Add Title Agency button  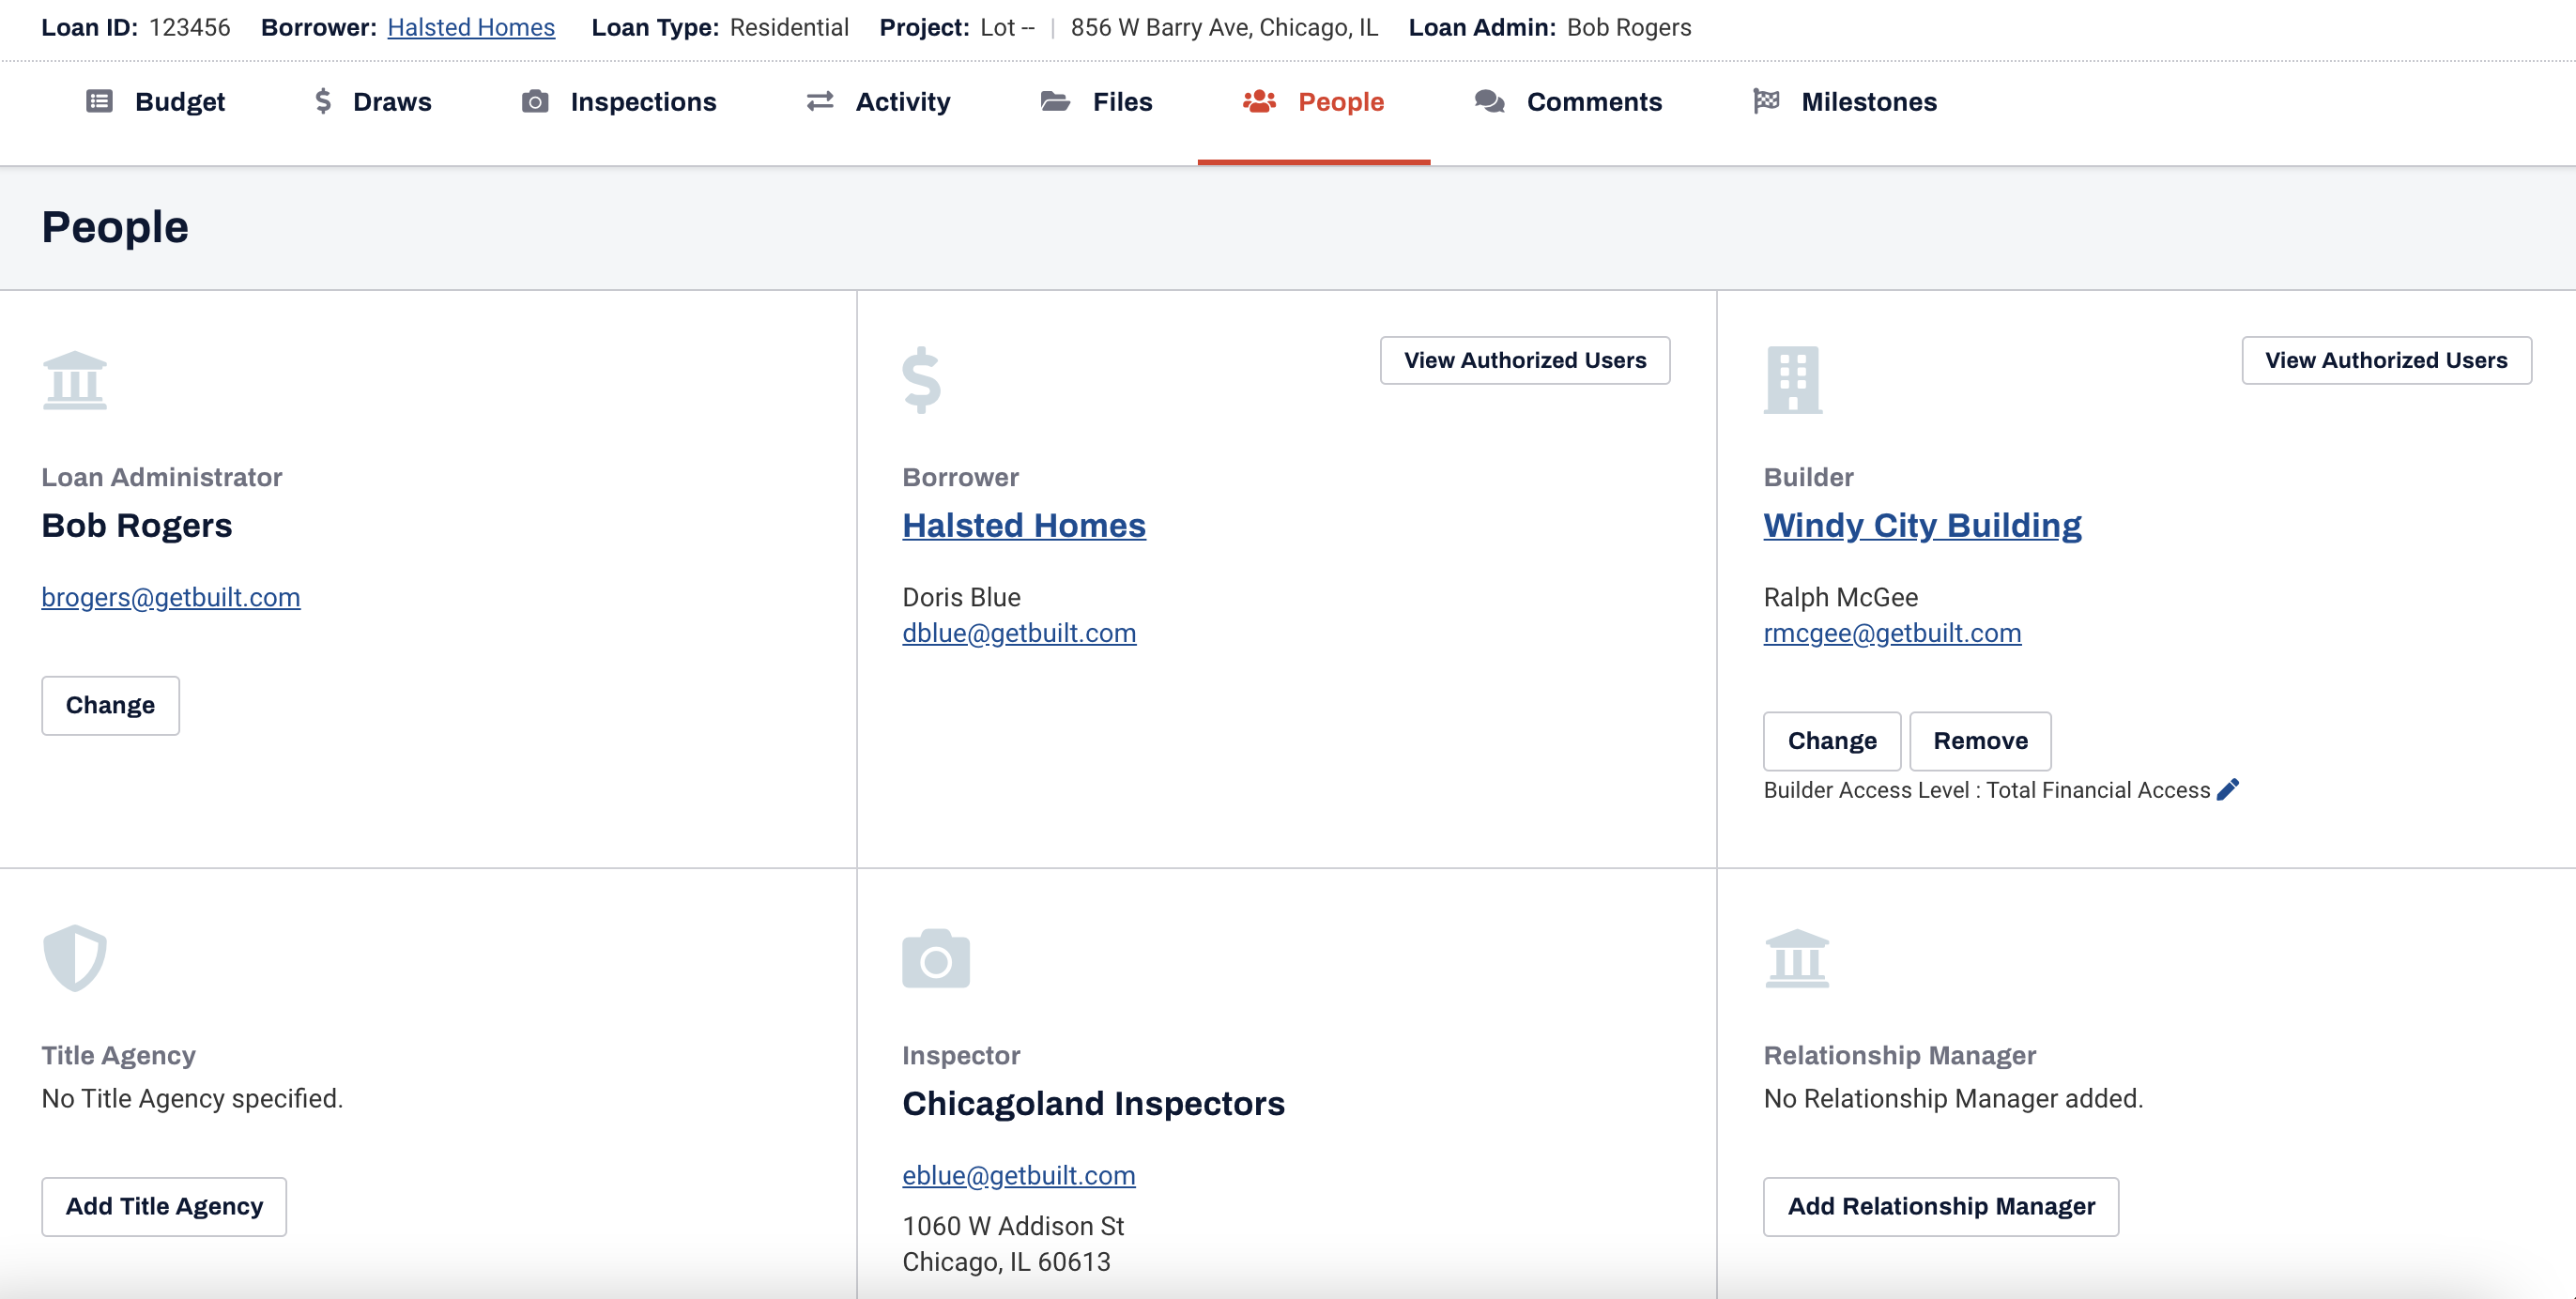click(x=164, y=1207)
